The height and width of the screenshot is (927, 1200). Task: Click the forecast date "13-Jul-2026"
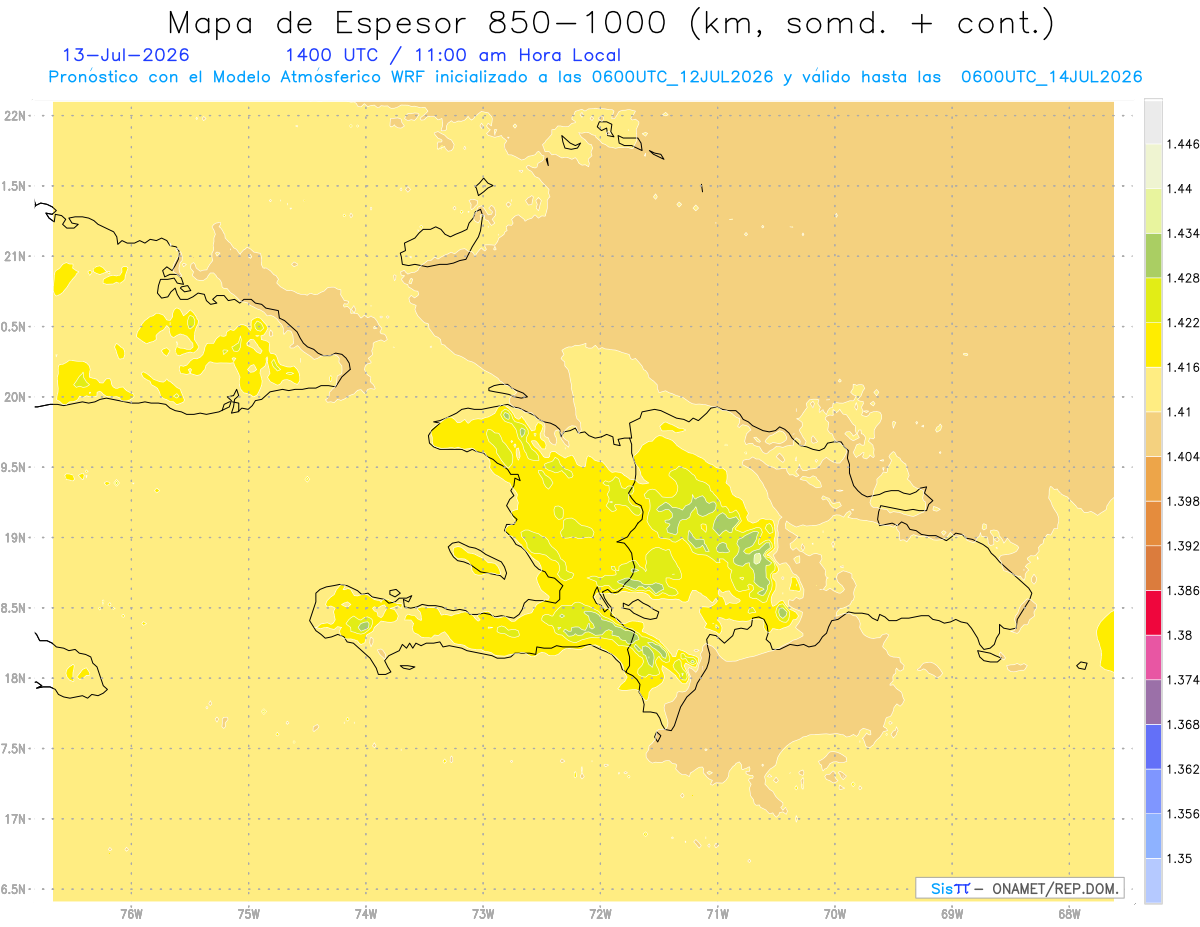point(125,56)
